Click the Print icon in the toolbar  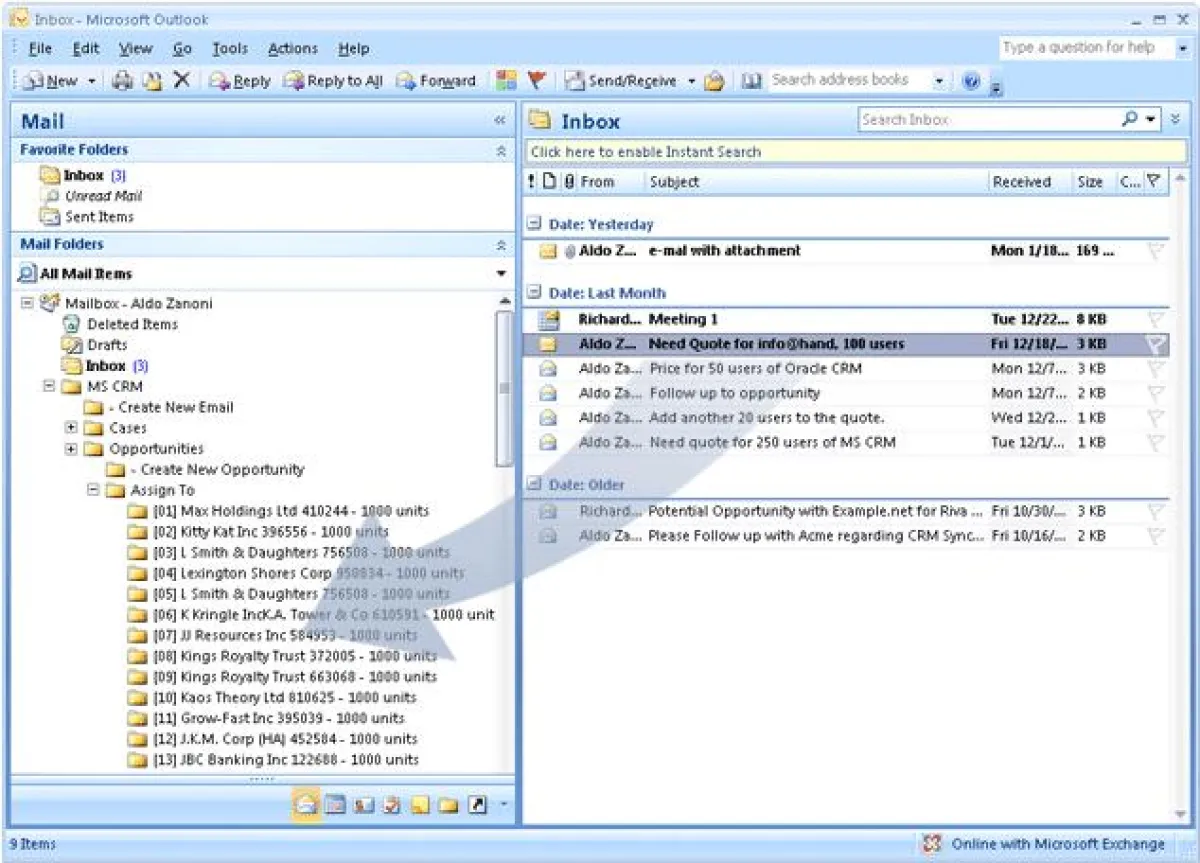click(x=122, y=81)
